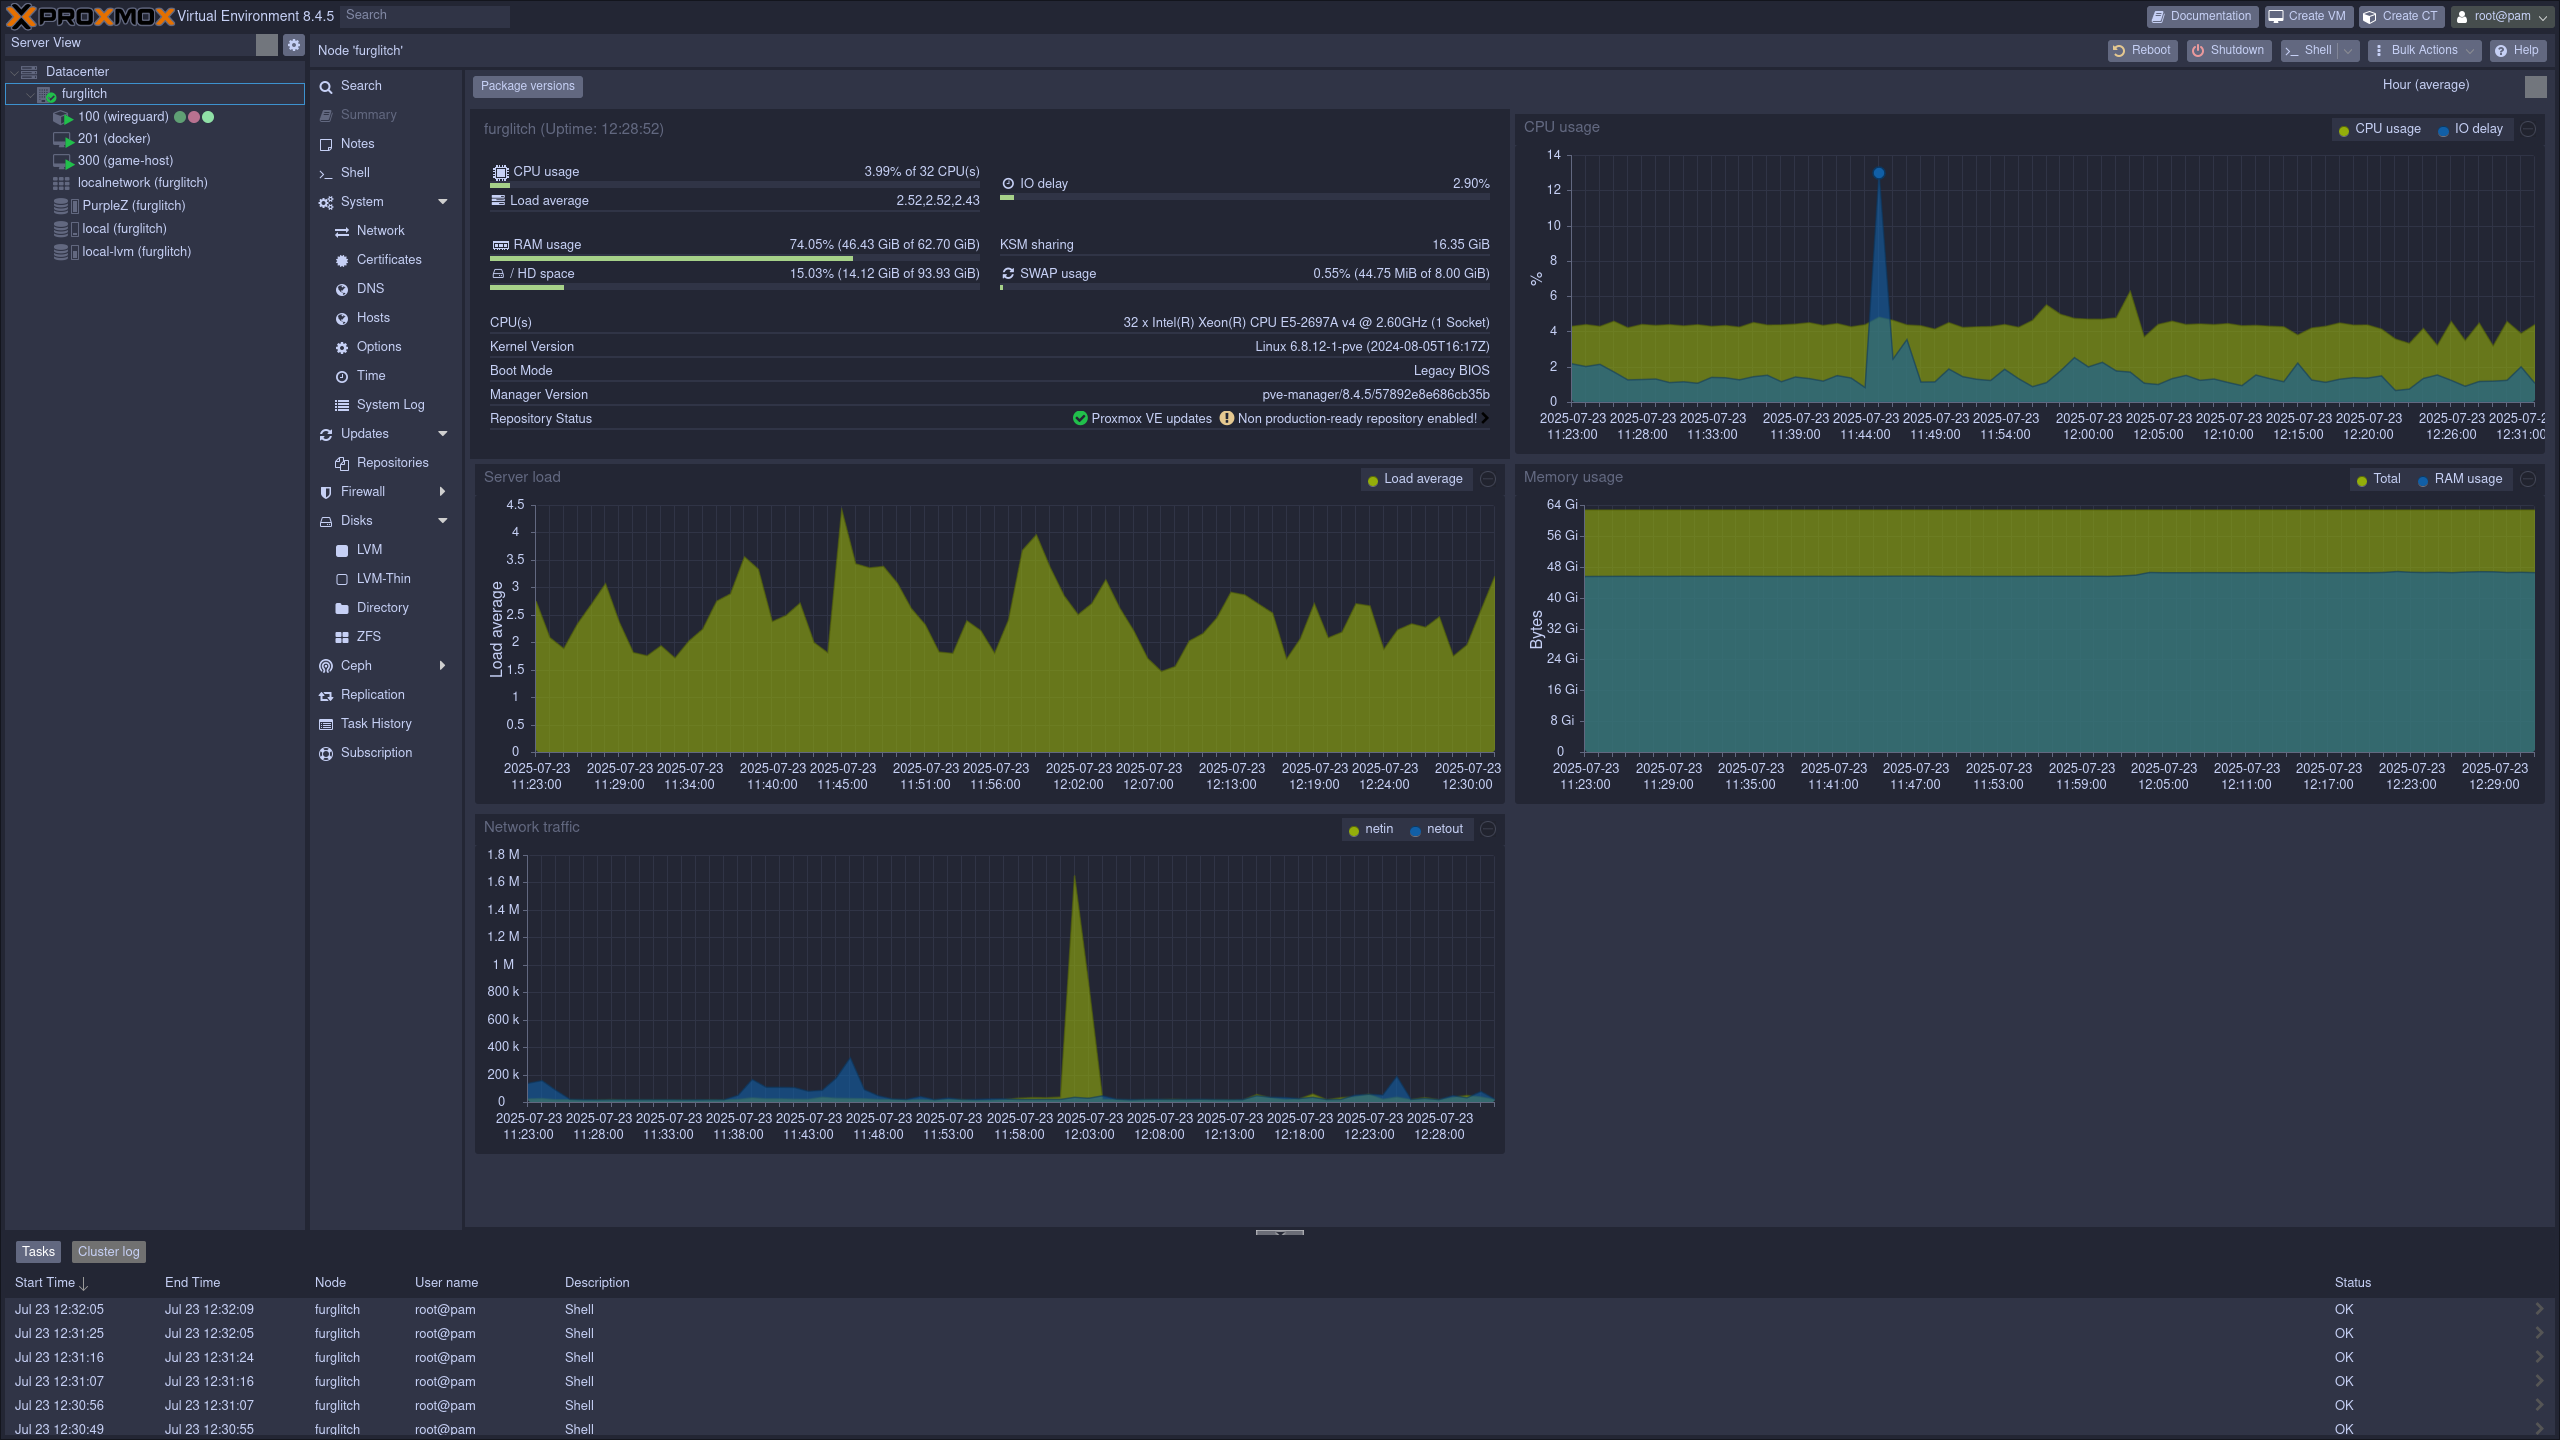
Task: Open the node Shell from the sidebar
Action: pos(355,172)
